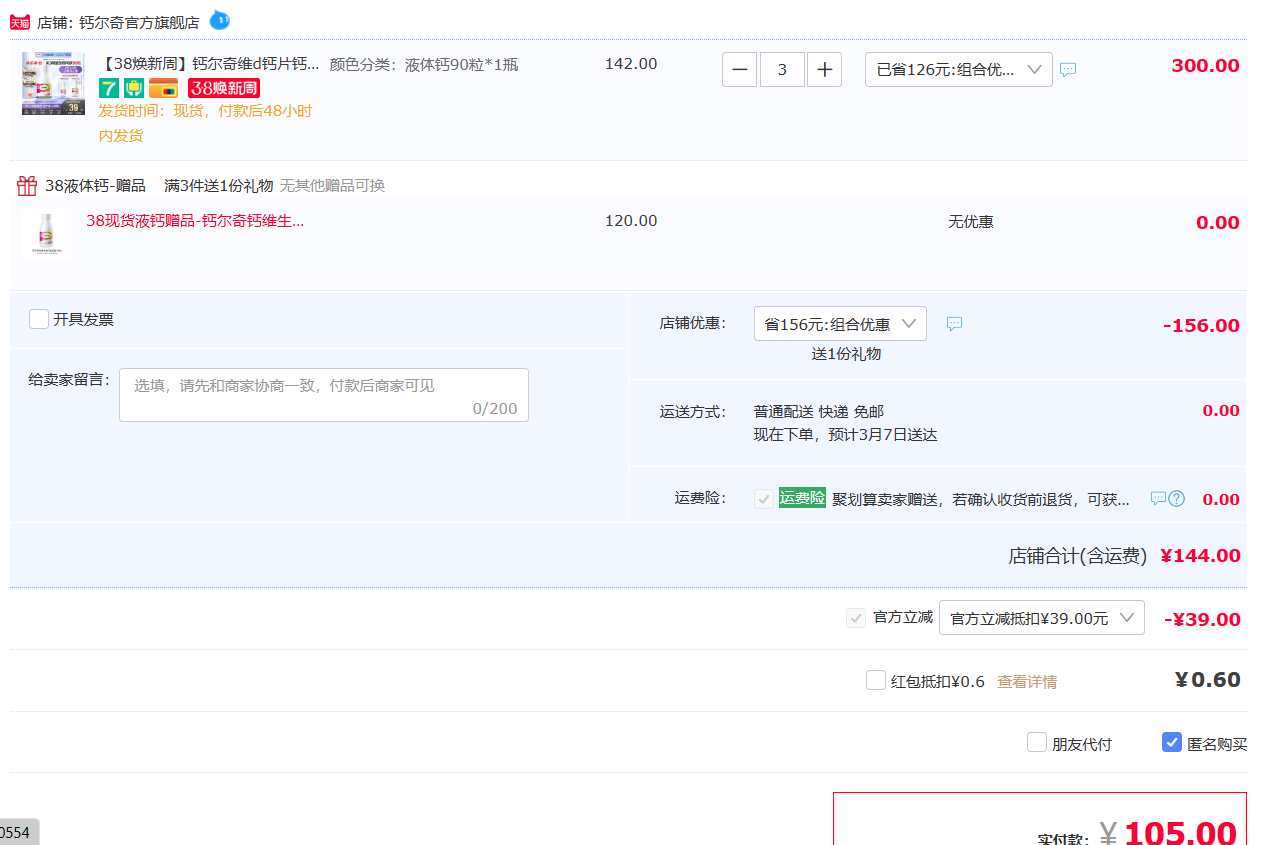The image size is (1261, 845).
Task: Click the message icon next to 省156元 dropdown
Action: (x=954, y=324)
